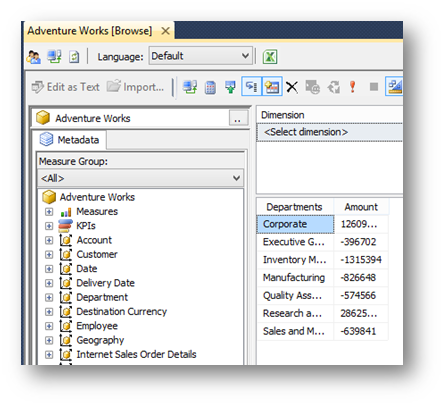445x407 pixels.
Task: Select the Corporate cell
Action: click(295, 224)
